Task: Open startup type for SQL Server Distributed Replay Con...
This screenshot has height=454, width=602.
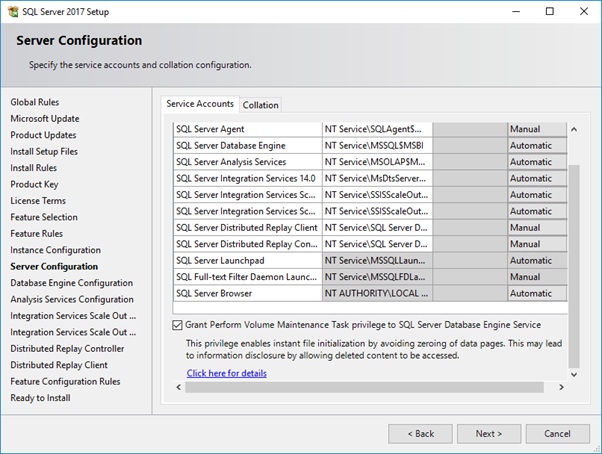Action: [537, 244]
